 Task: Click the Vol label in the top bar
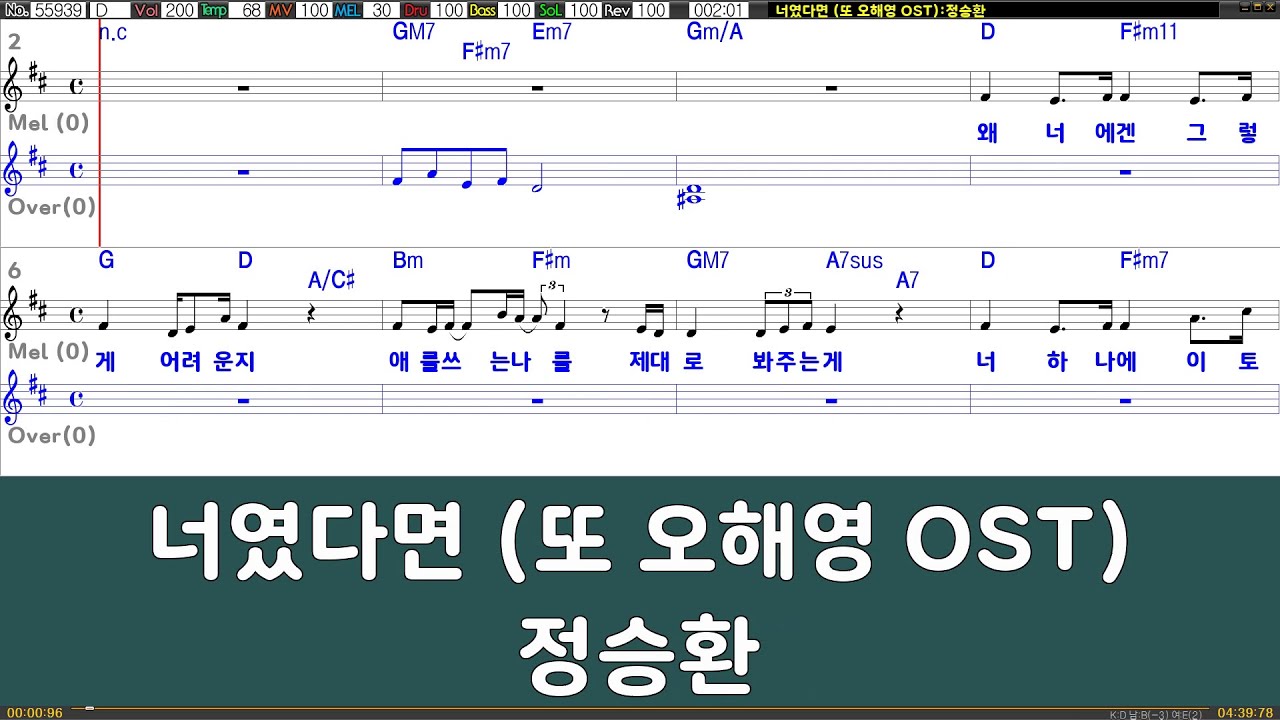pos(147,10)
